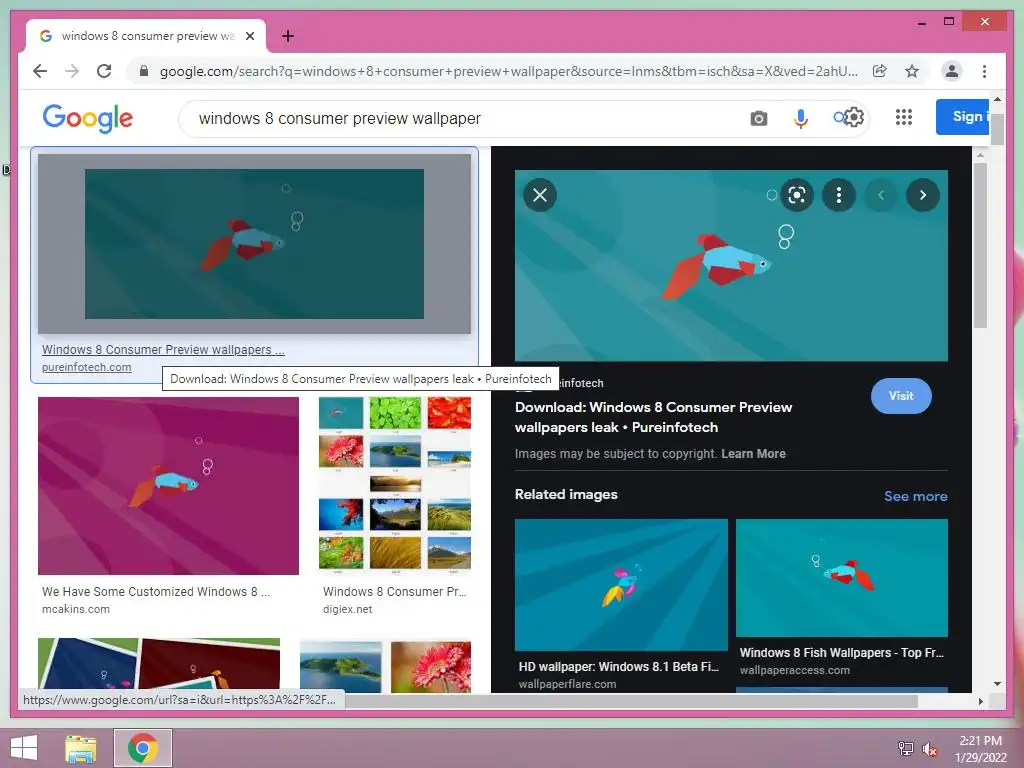Open HD wallpaper Windows 8.1 Beta thumbnail

coord(621,584)
